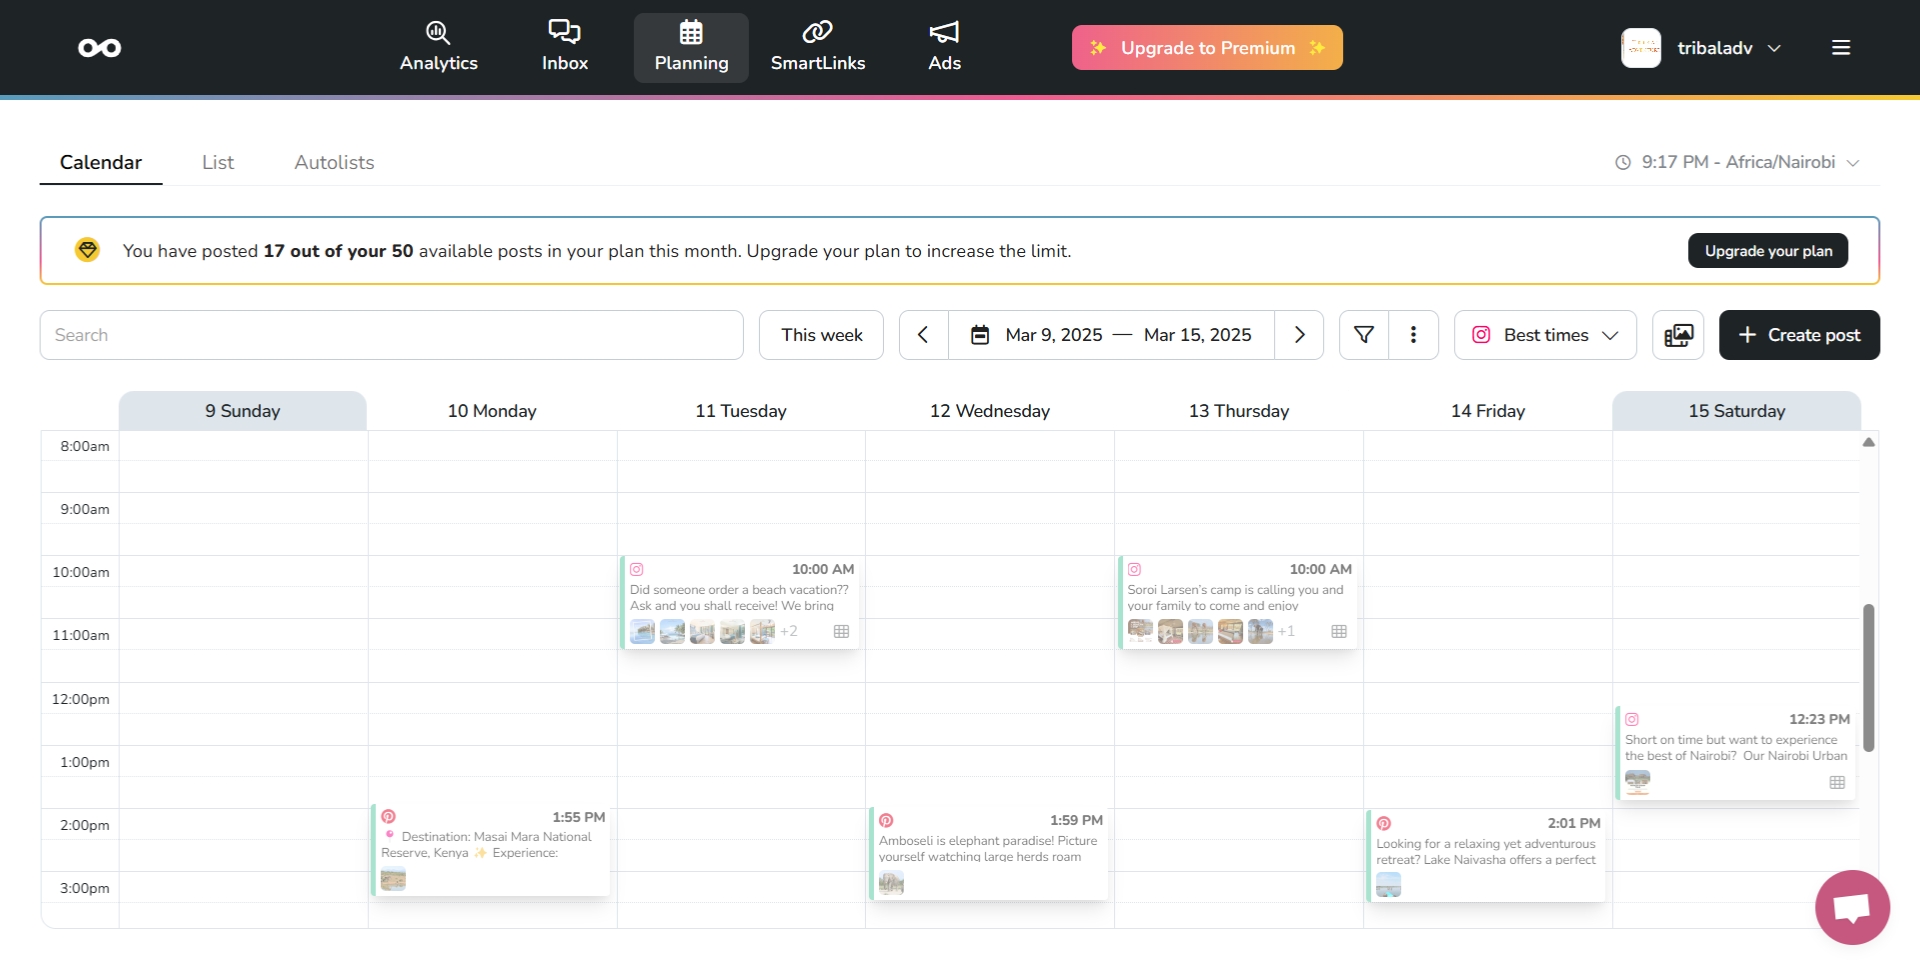Click thumbnail on the Masai Mara post
Screen dimensions: 1920x970
pyautogui.click(x=393, y=880)
